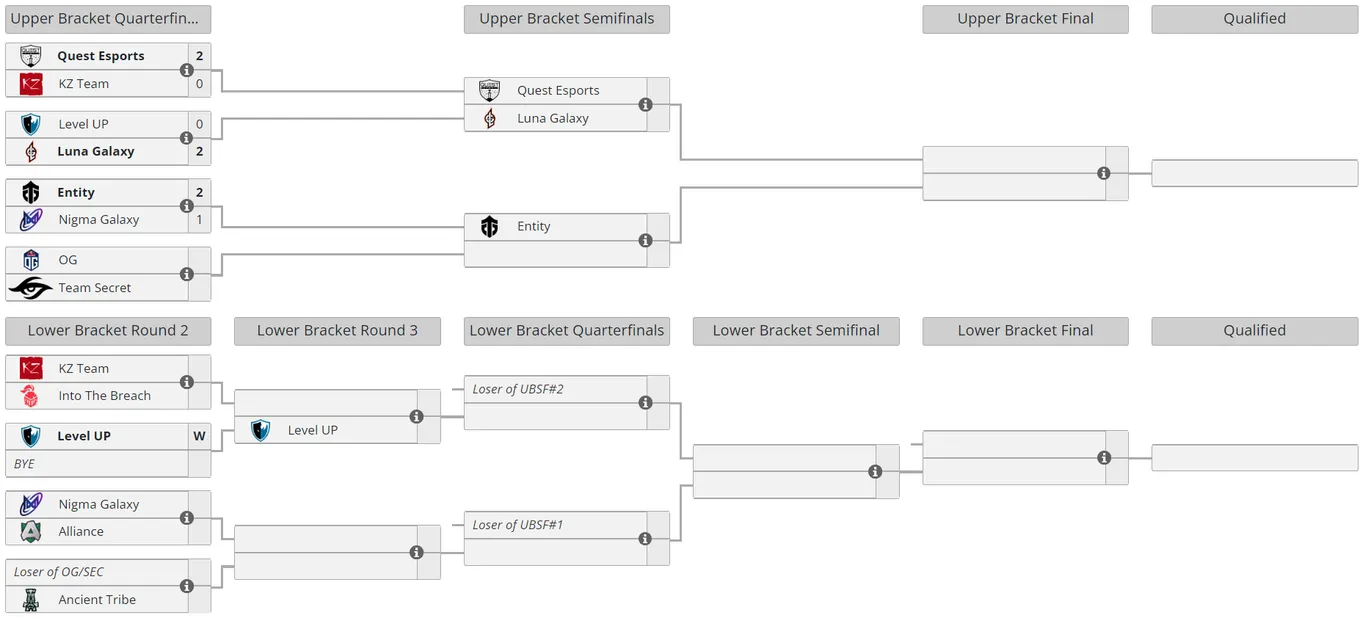Select the Lower Bracket Round 3 header
This screenshot has width=1360, height=618.
337,331
